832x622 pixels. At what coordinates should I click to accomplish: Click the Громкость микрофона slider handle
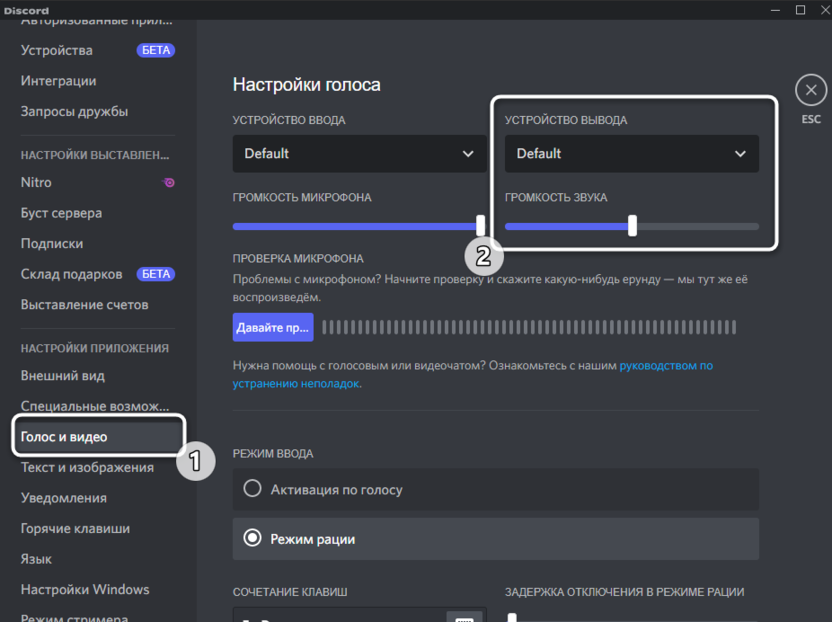coord(481,226)
